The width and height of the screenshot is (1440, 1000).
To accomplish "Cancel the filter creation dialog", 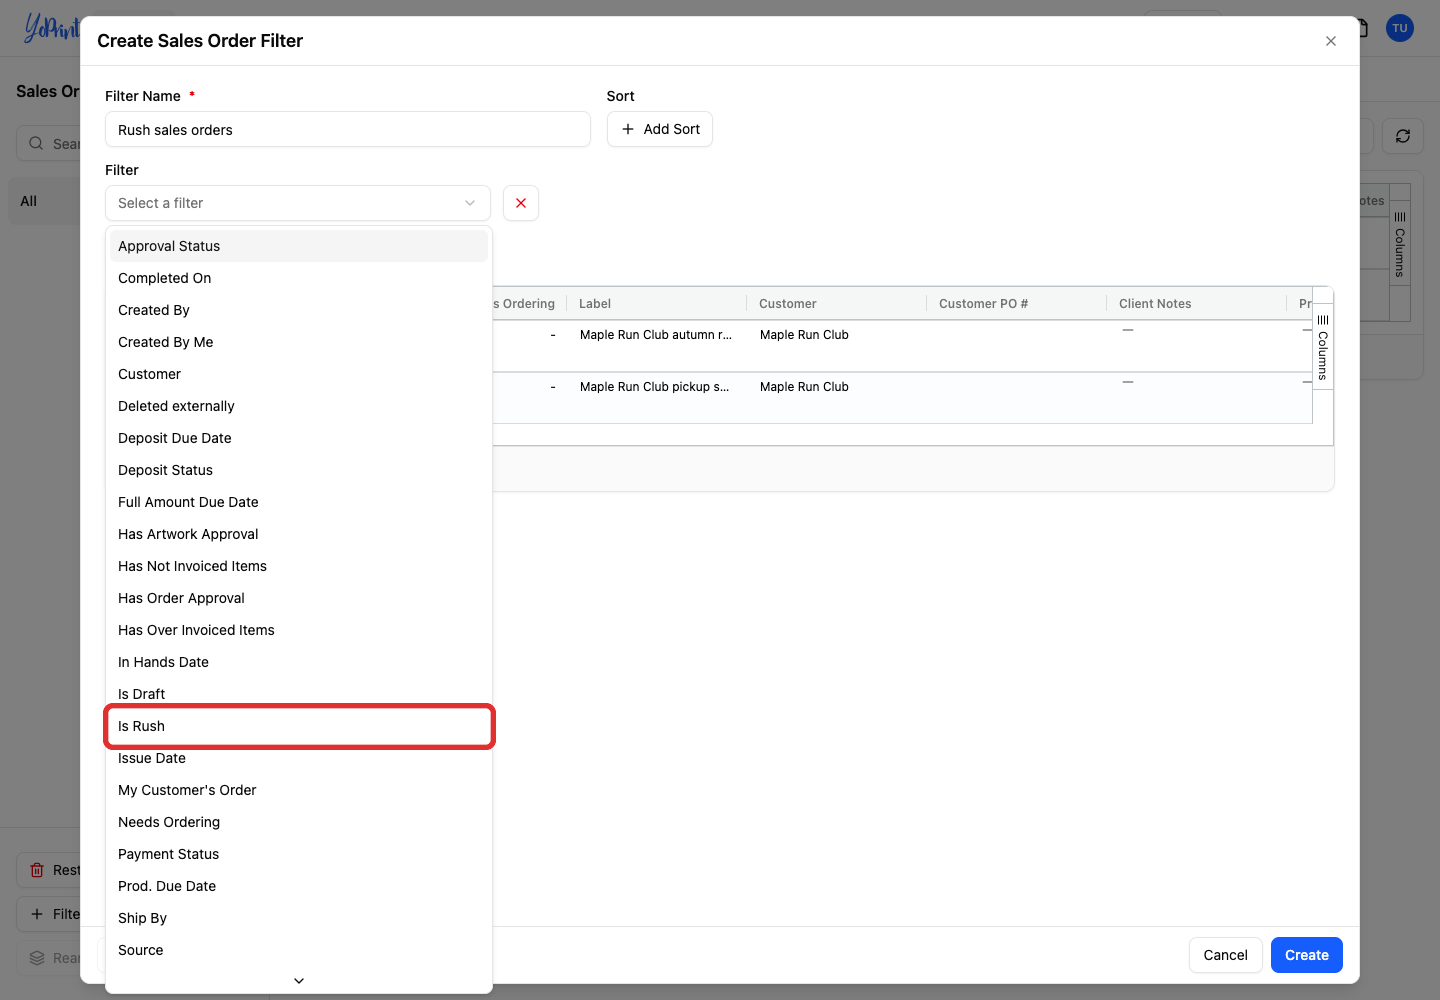I will coord(1226,955).
